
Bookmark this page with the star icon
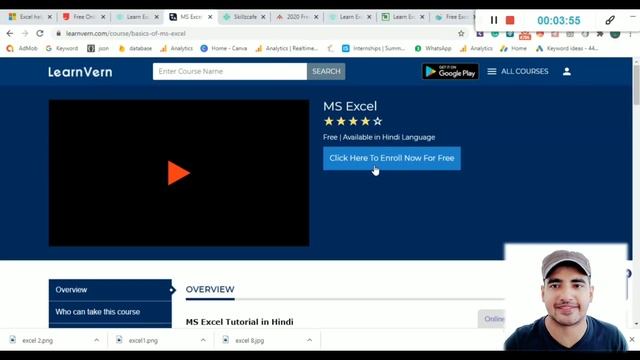pos(461,33)
